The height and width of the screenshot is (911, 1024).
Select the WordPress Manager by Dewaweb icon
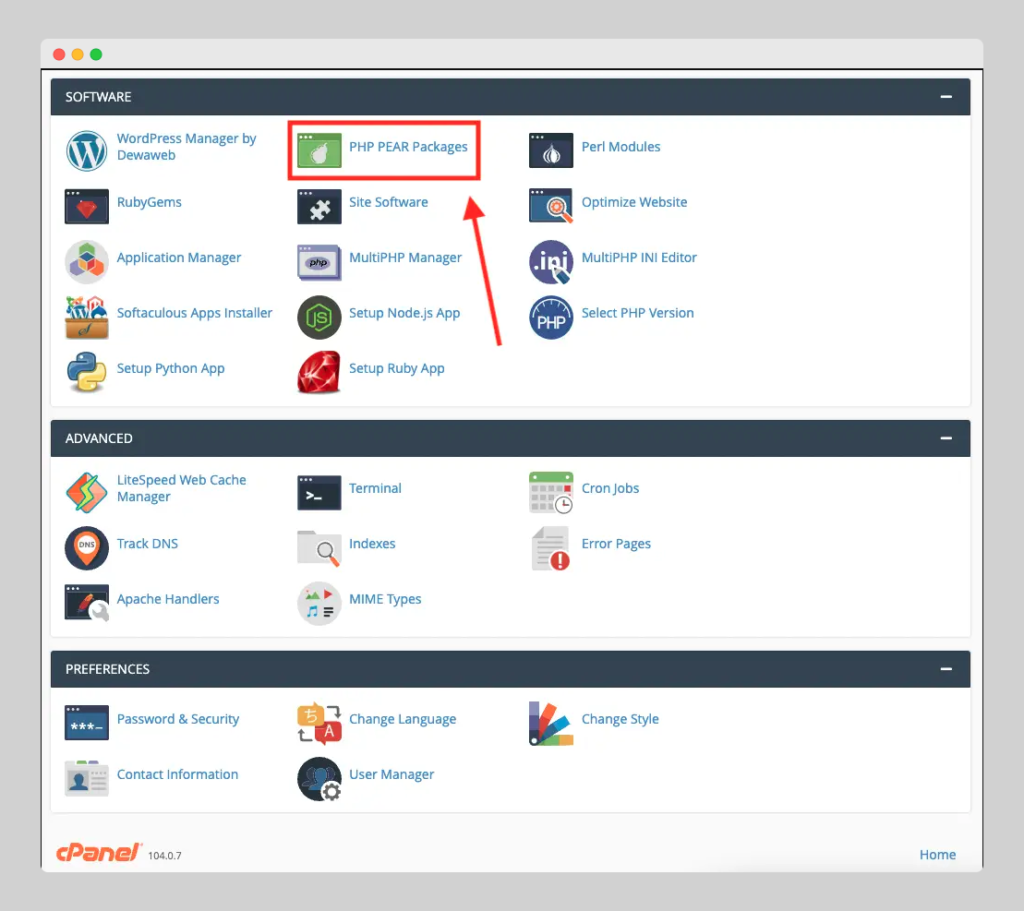pyautogui.click(x=86, y=151)
